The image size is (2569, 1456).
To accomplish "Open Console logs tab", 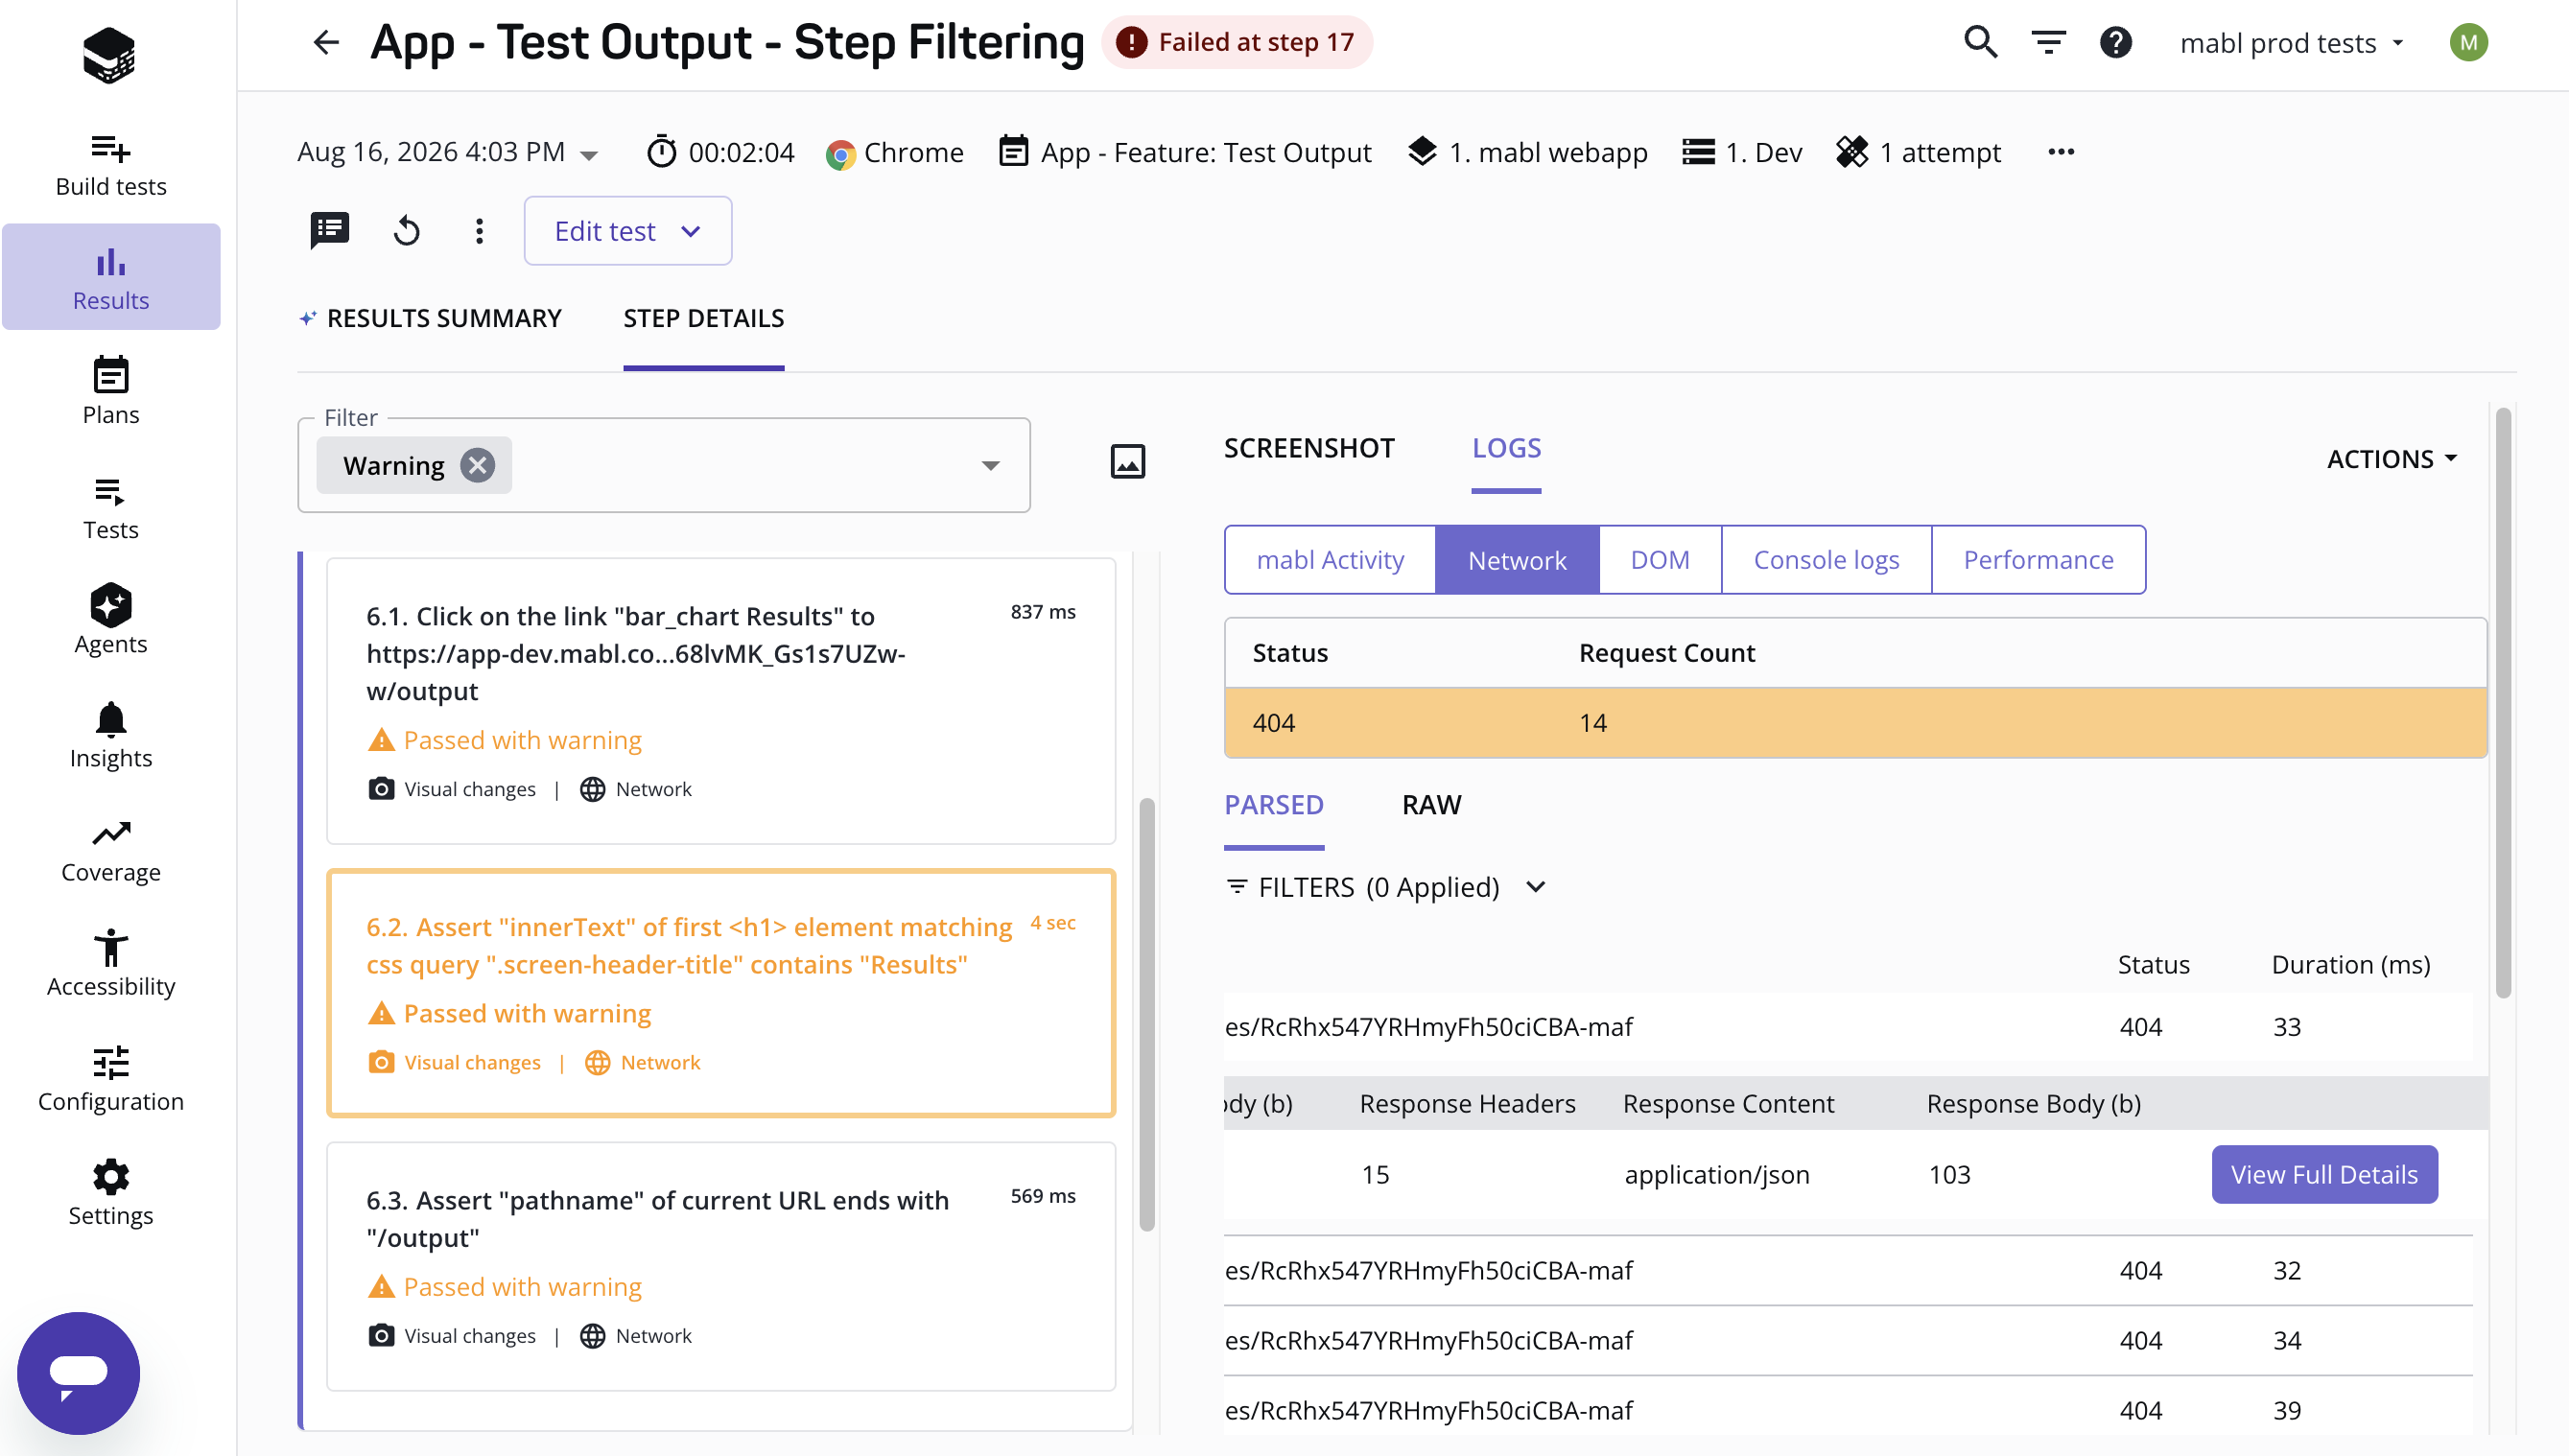I will click(1826, 560).
